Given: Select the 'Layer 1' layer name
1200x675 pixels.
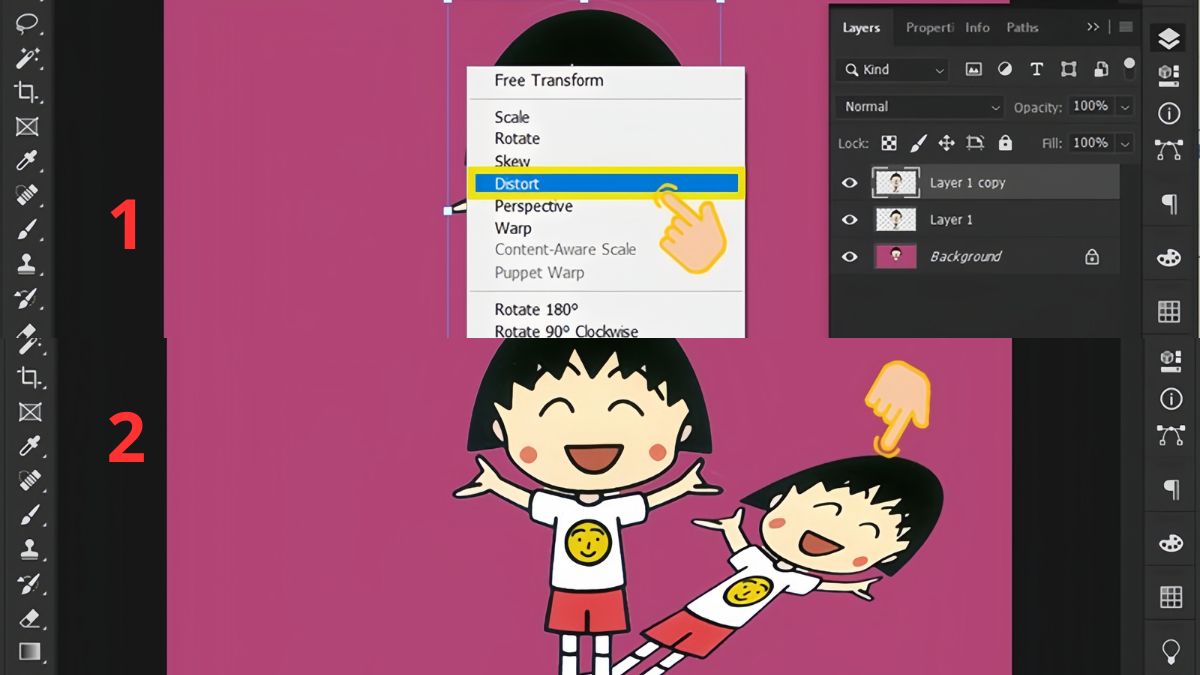Looking at the screenshot, I should click(951, 220).
